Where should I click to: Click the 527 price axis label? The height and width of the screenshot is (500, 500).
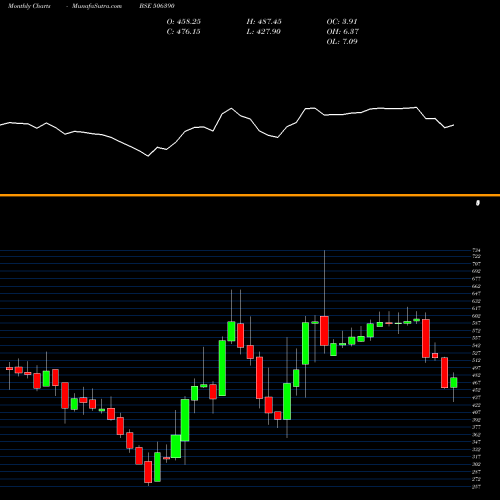476,353
